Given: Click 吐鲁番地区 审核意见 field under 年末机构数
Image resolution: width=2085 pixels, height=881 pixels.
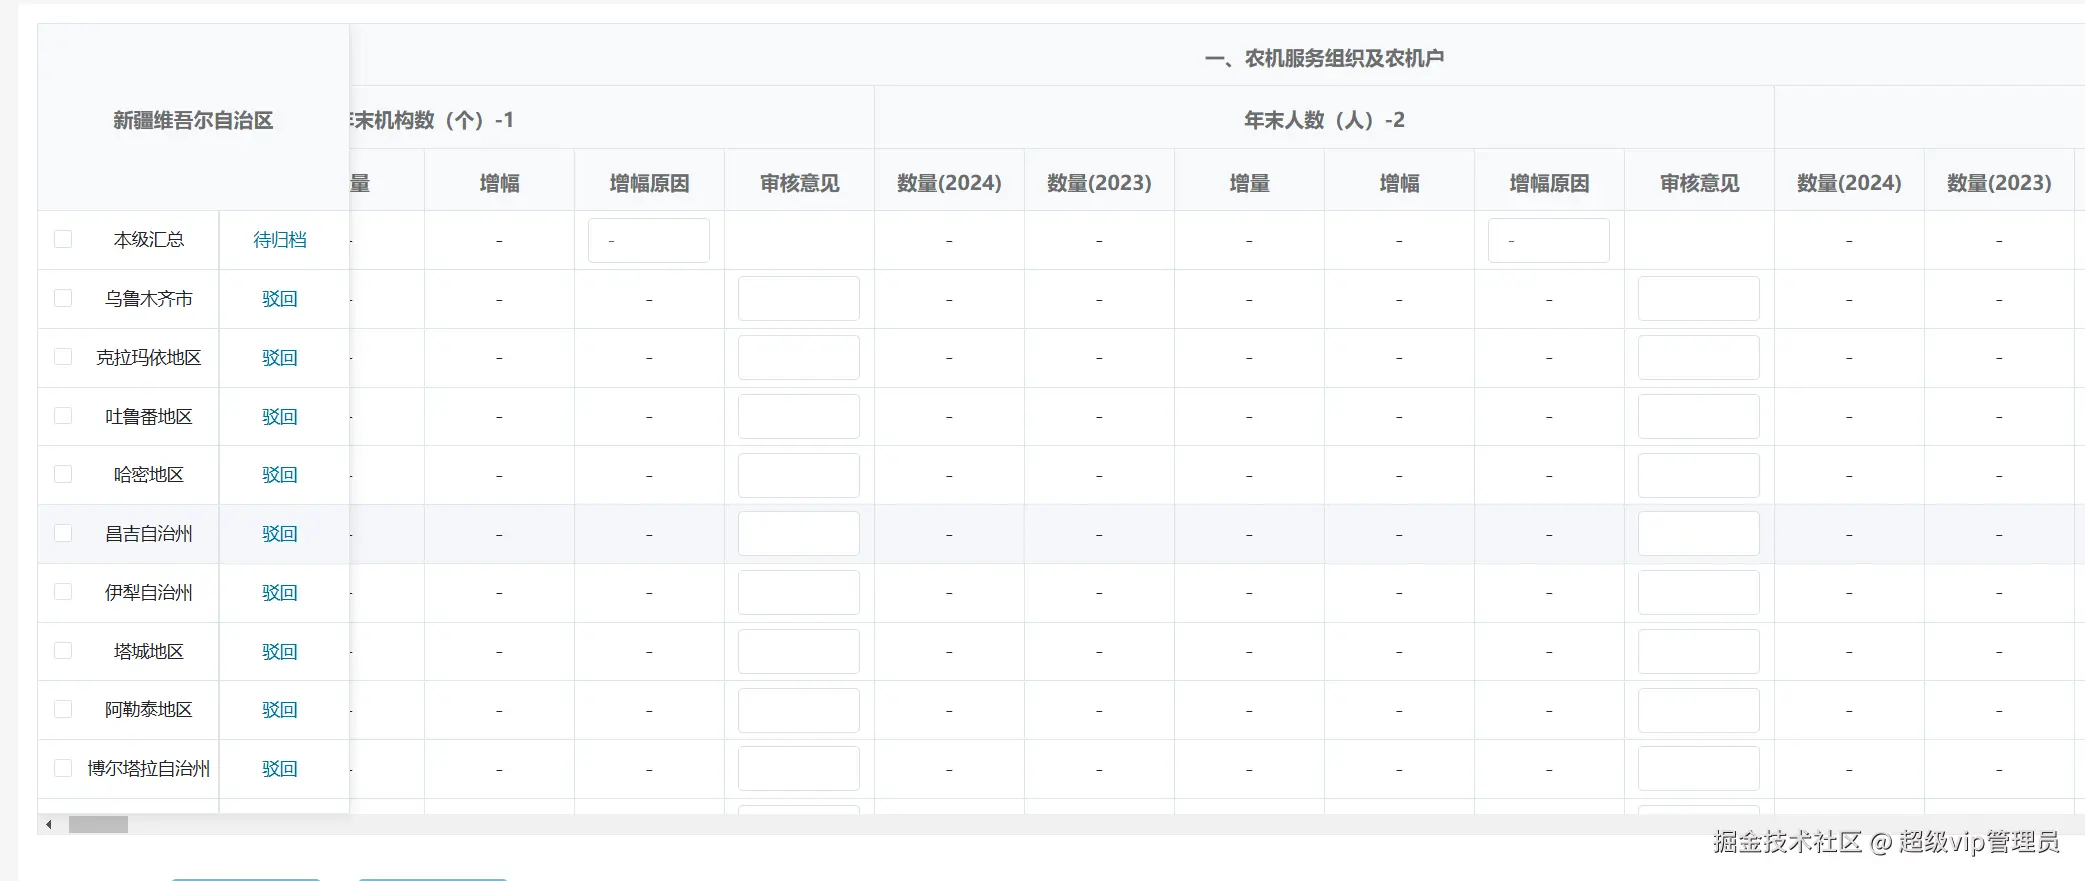Looking at the screenshot, I should (x=799, y=417).
